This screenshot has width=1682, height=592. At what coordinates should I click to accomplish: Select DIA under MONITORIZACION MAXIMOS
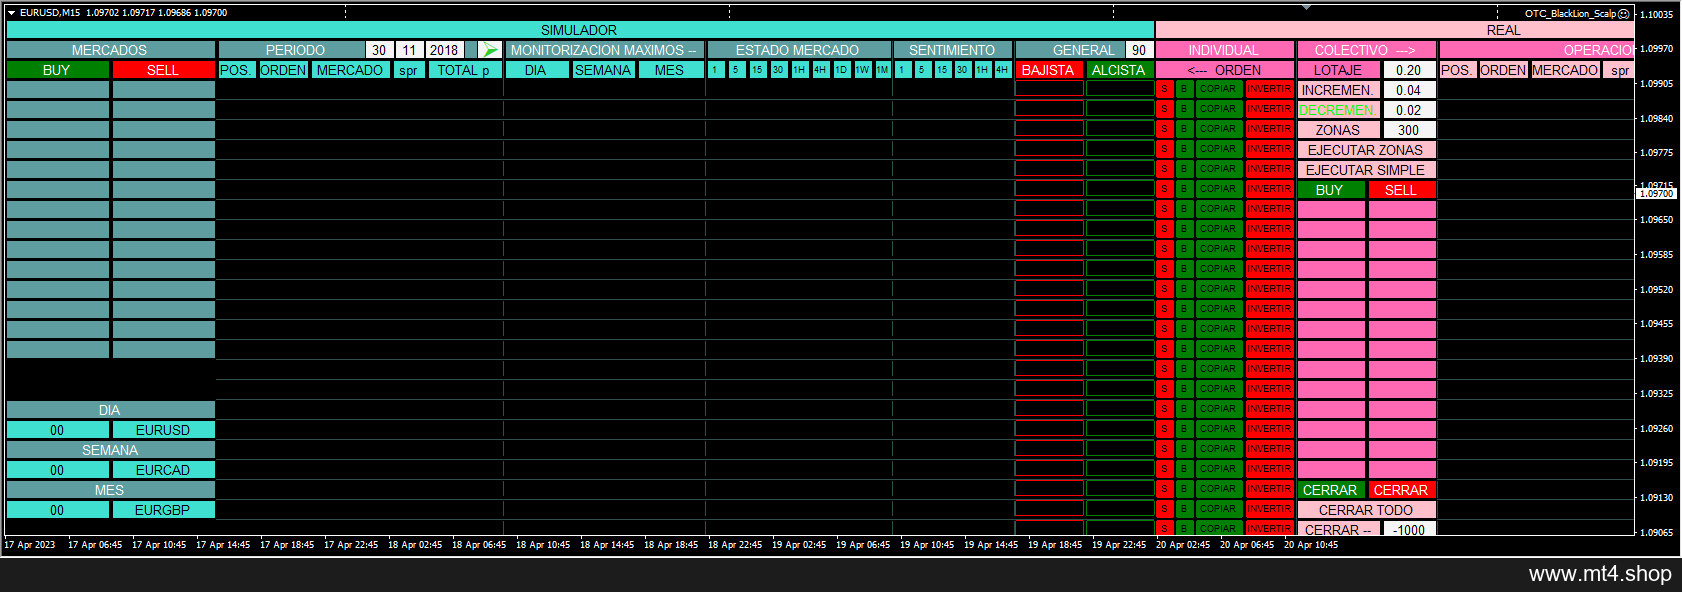tap(536, 70)
